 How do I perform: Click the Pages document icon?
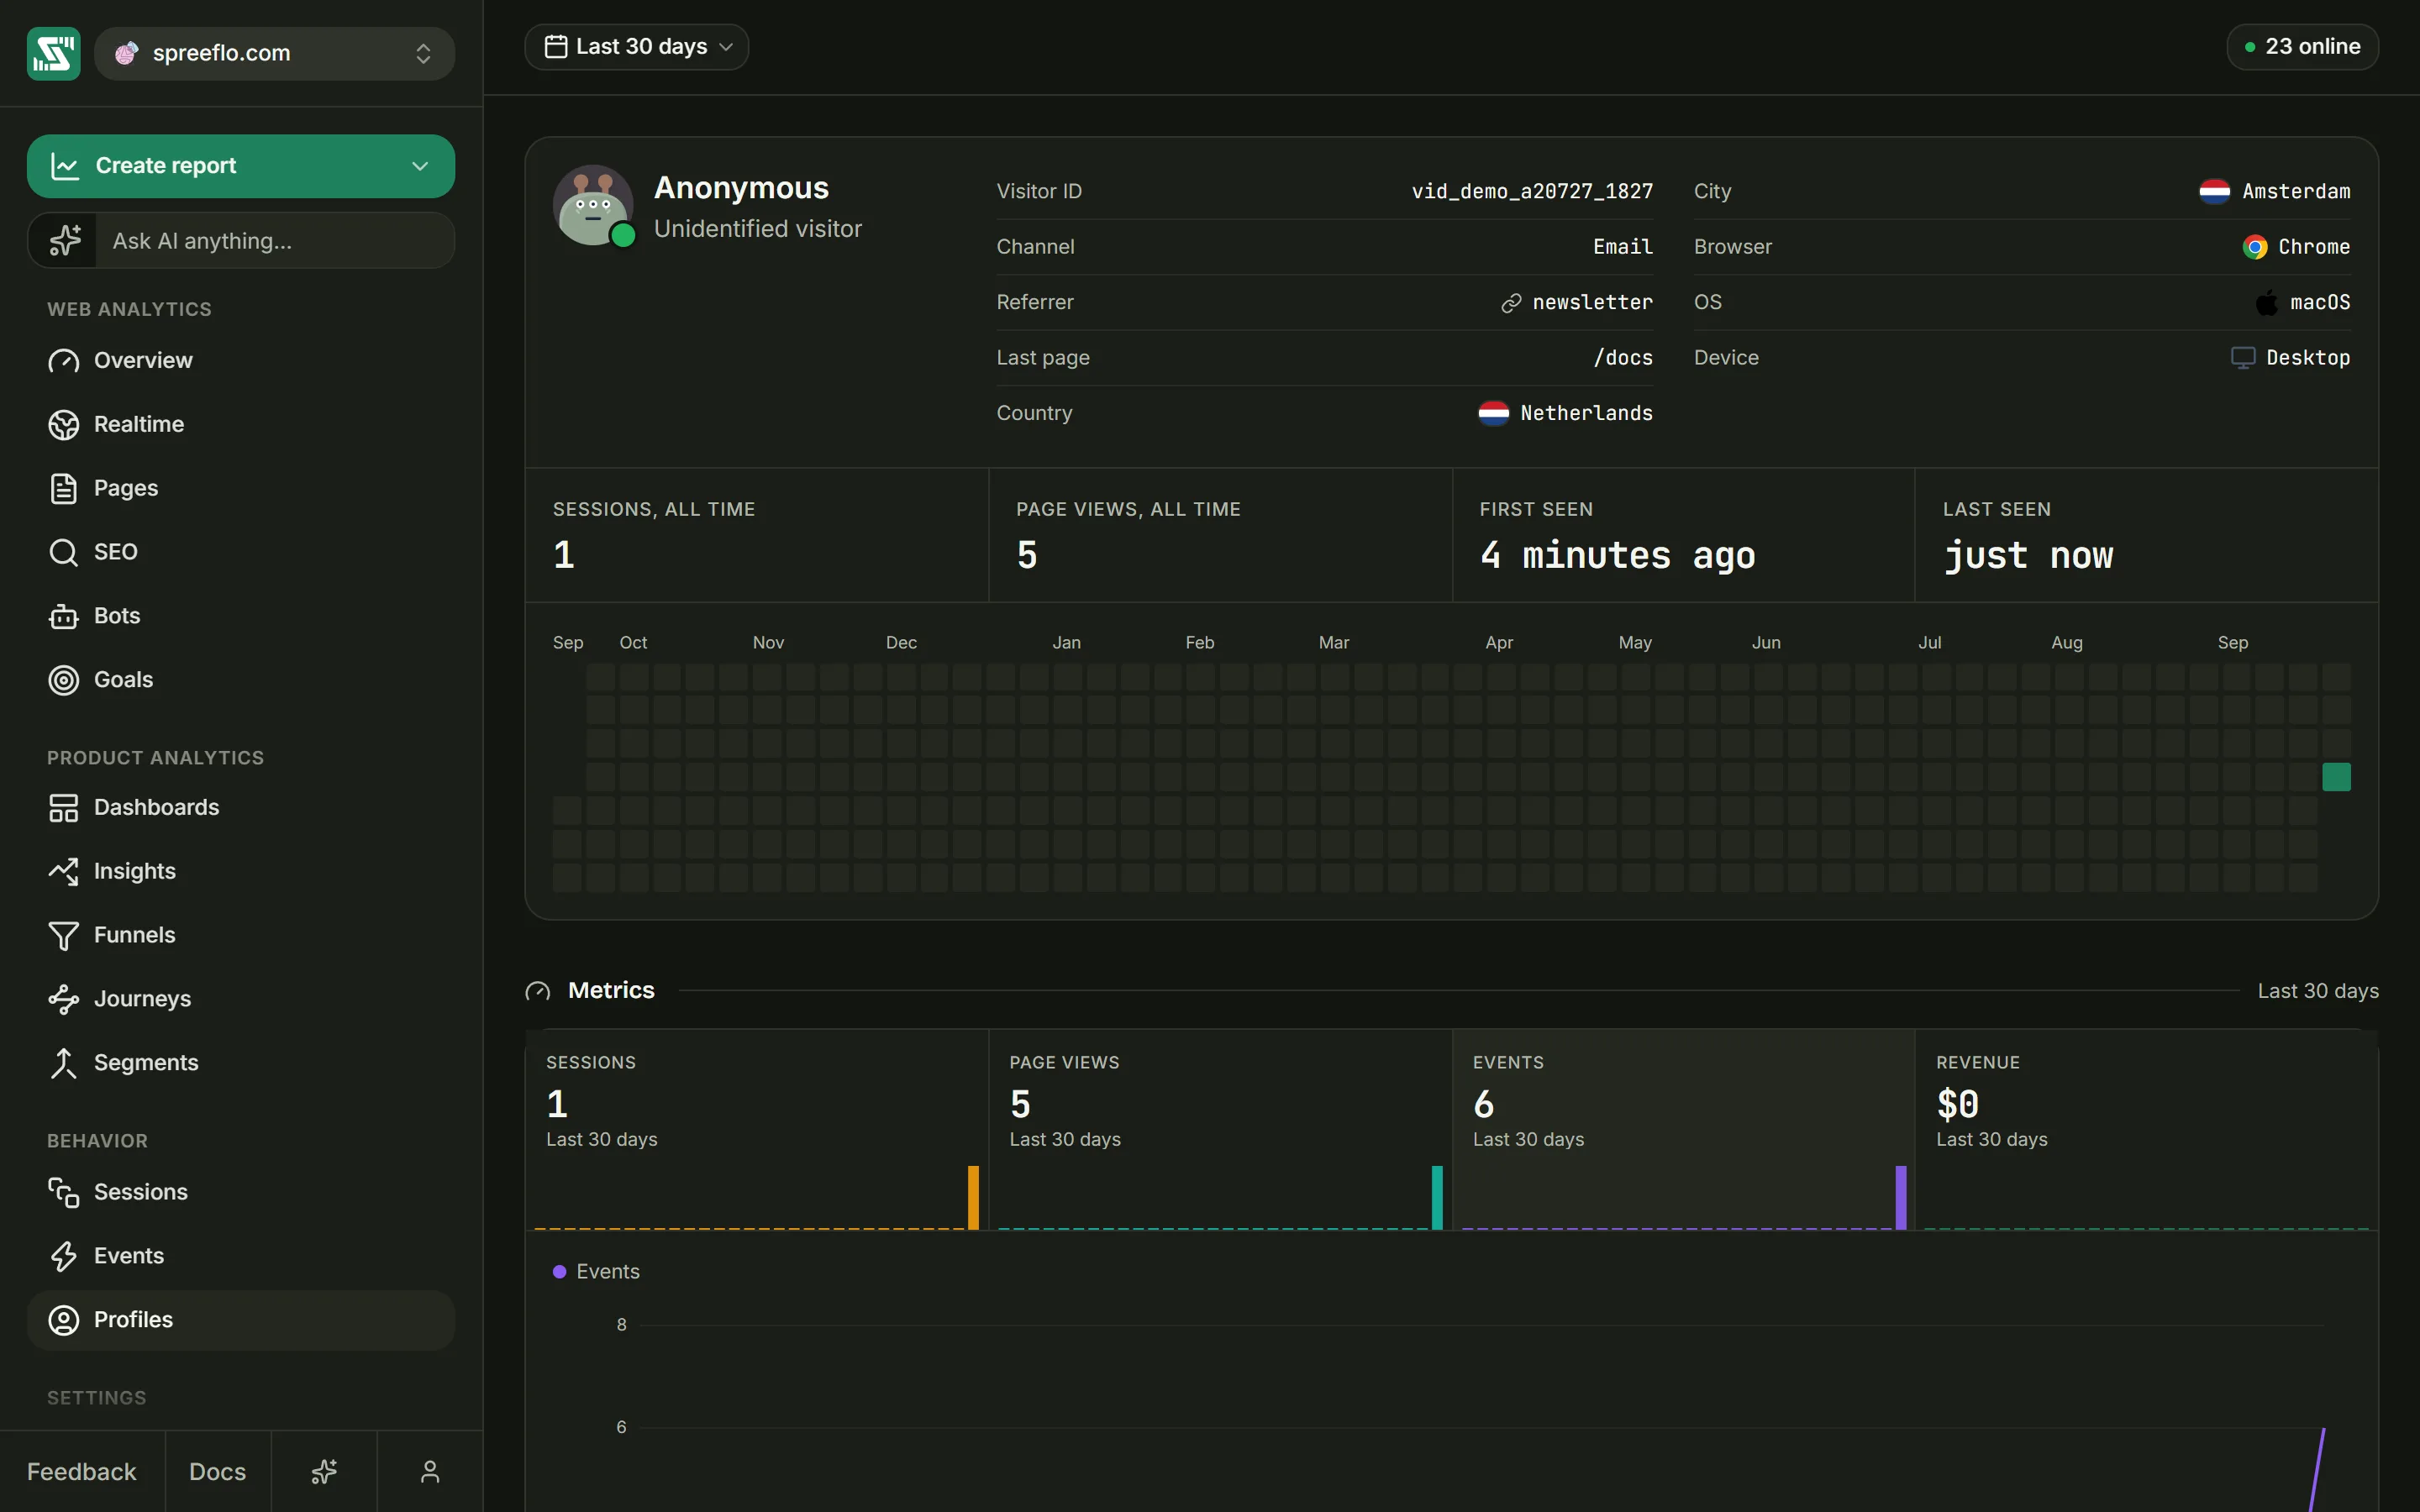(x=63, y=488)
